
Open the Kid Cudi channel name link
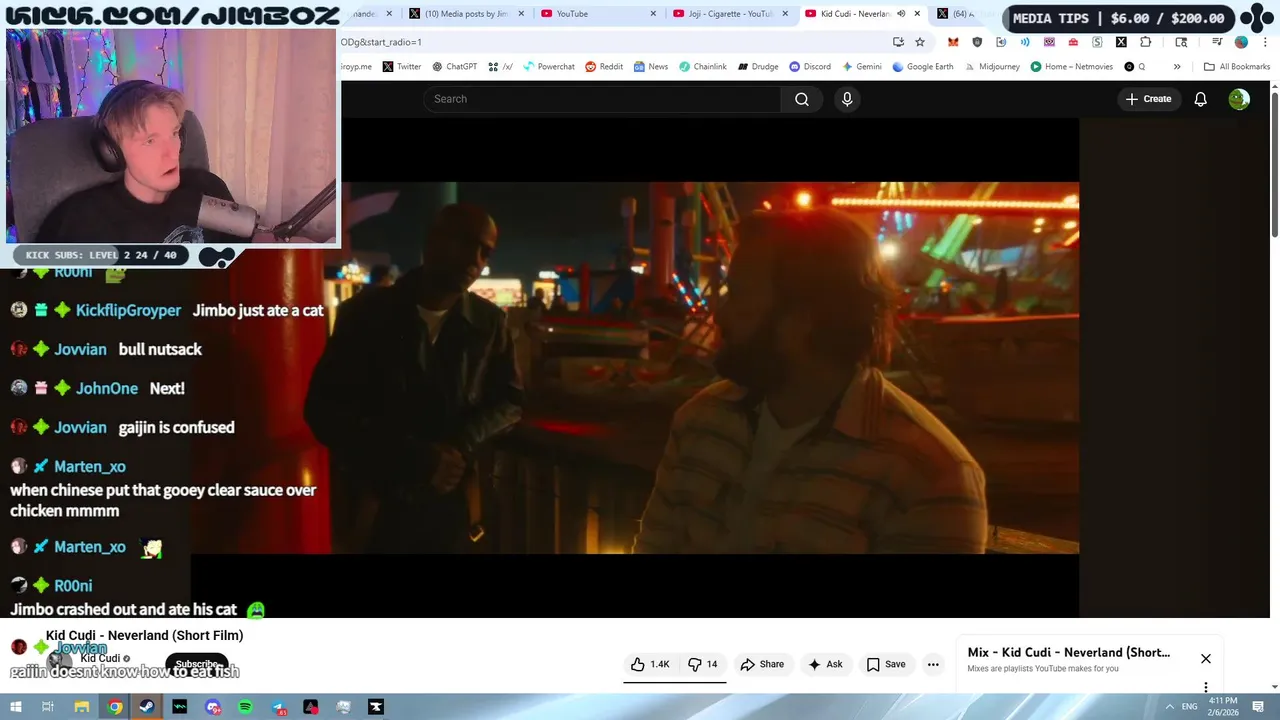(x=100, y=658)
